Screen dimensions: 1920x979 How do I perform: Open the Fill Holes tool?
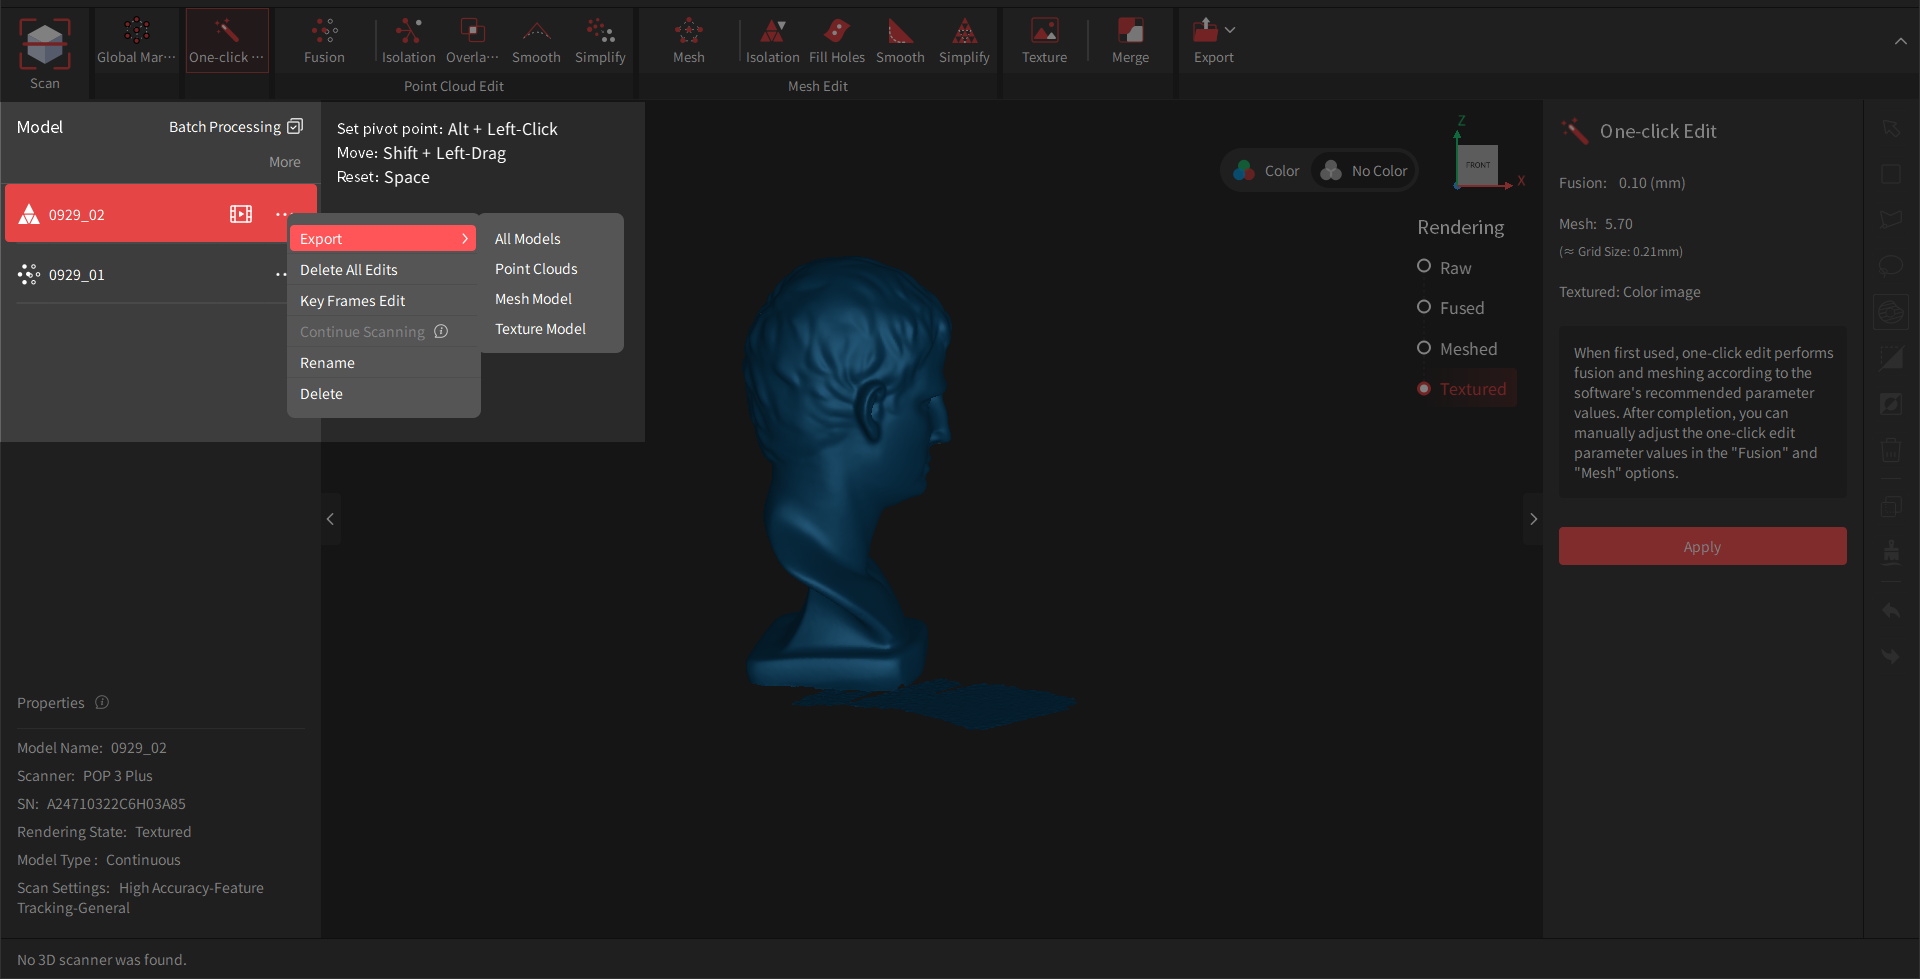pos(837,40)
